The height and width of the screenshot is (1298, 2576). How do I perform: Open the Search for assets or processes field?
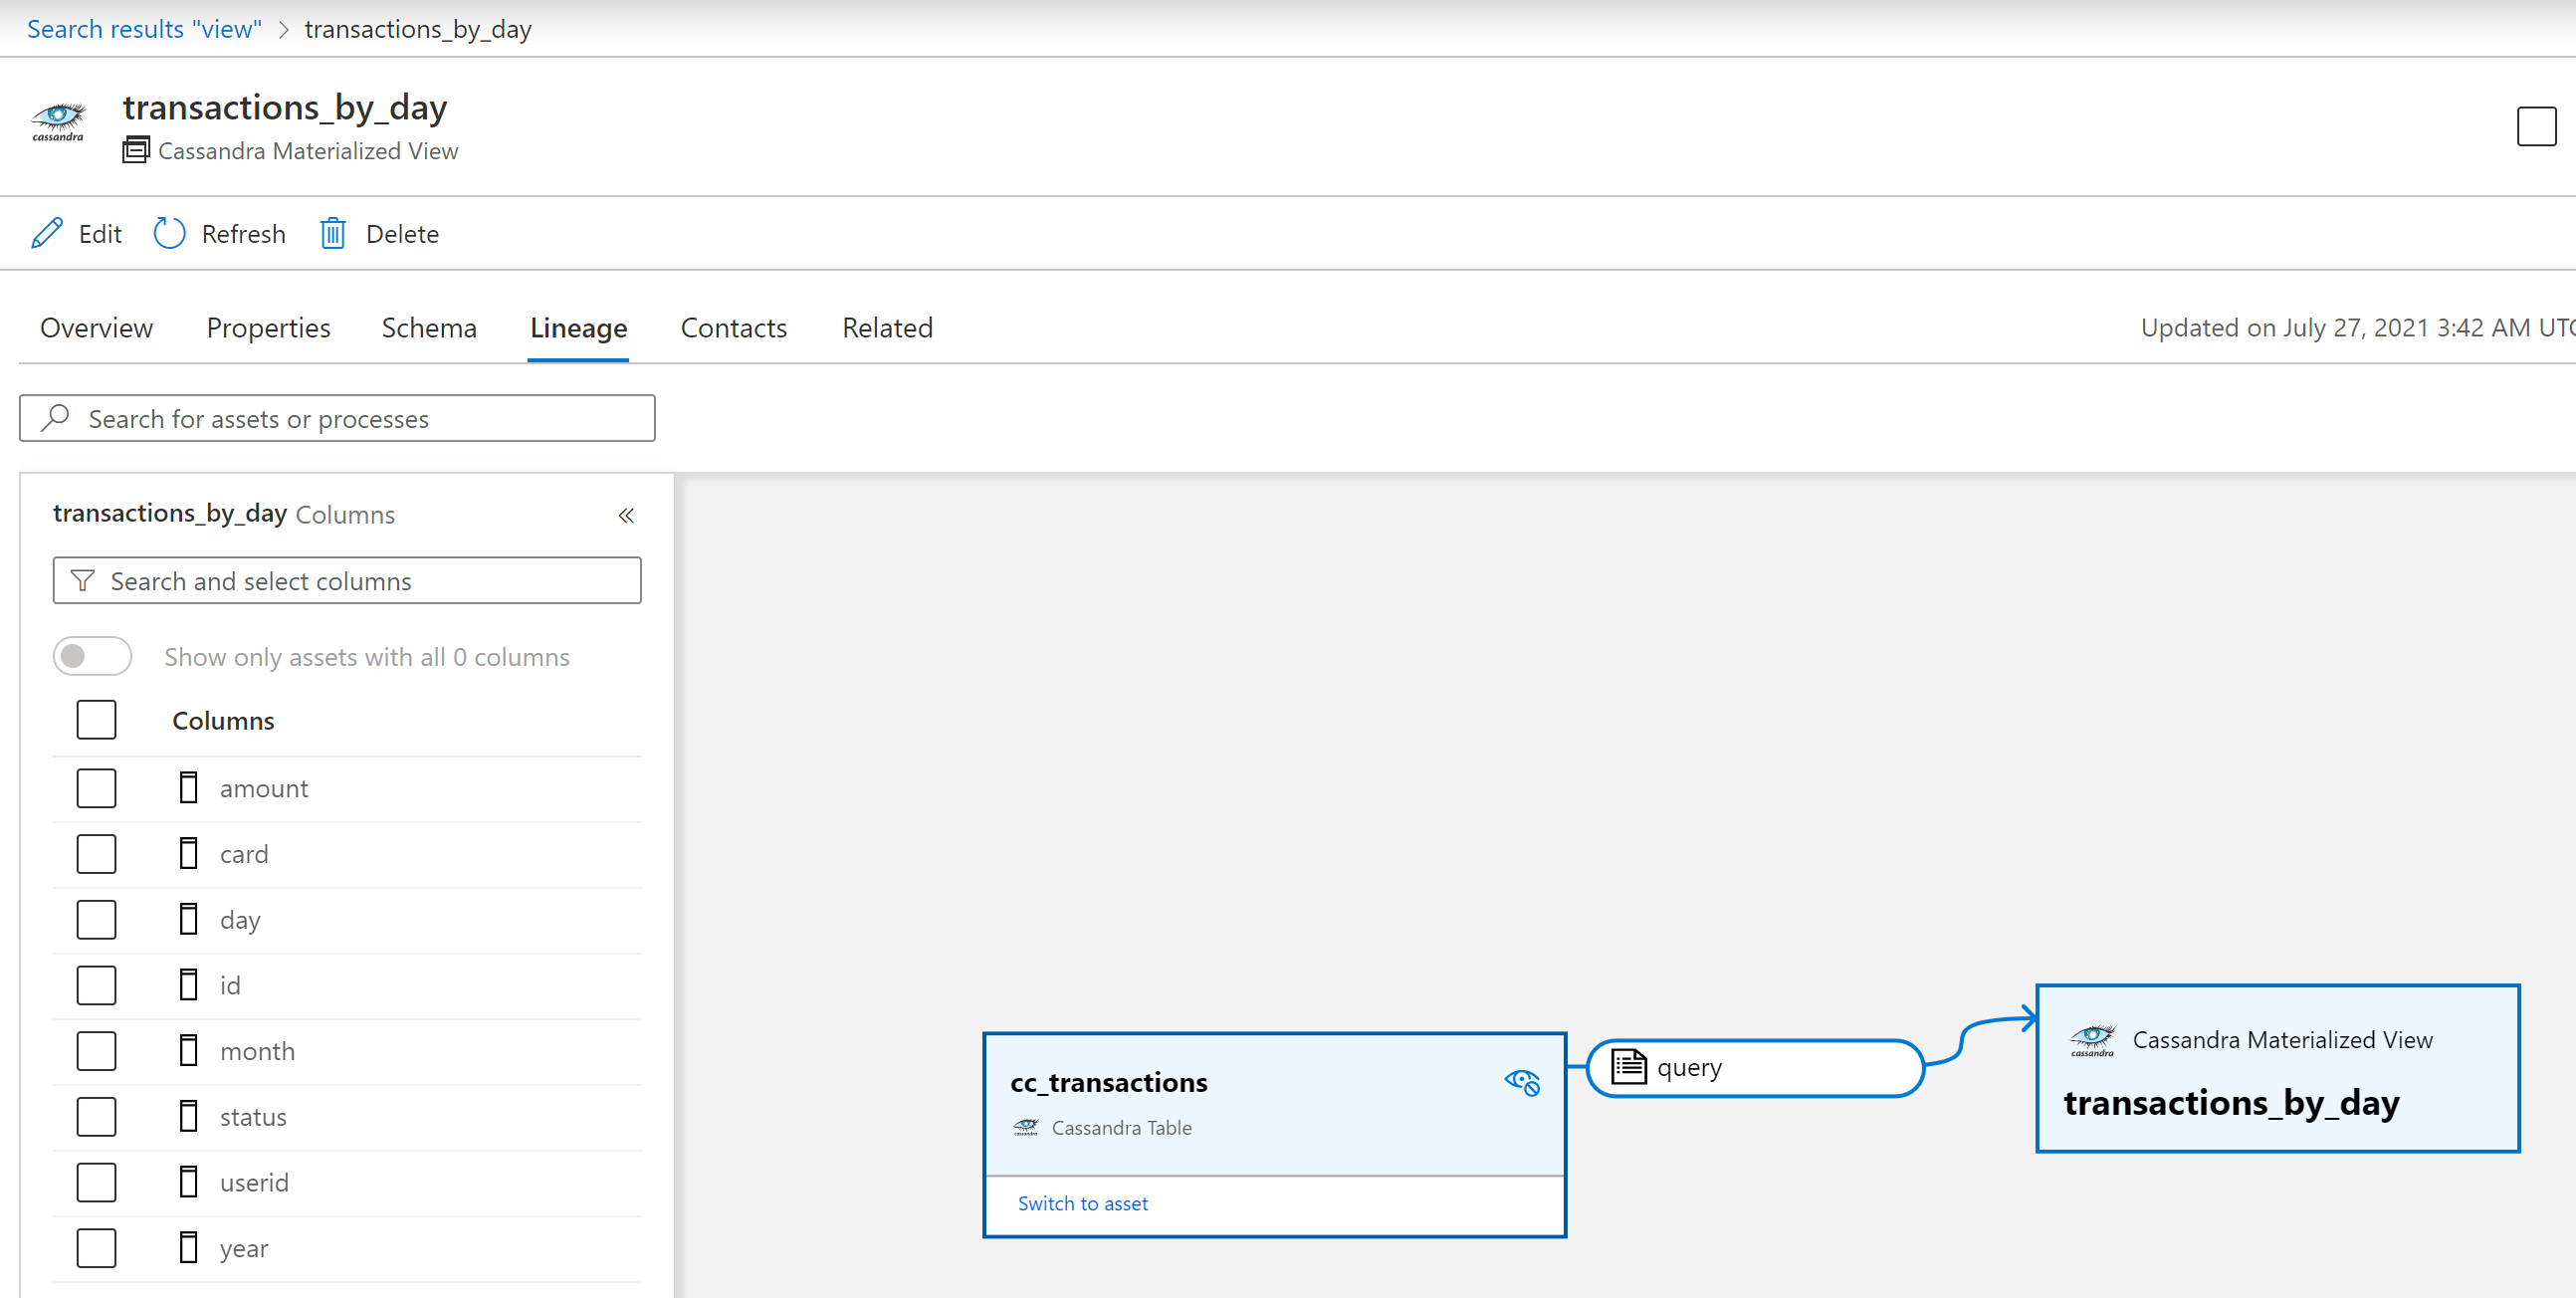point(337,417)
